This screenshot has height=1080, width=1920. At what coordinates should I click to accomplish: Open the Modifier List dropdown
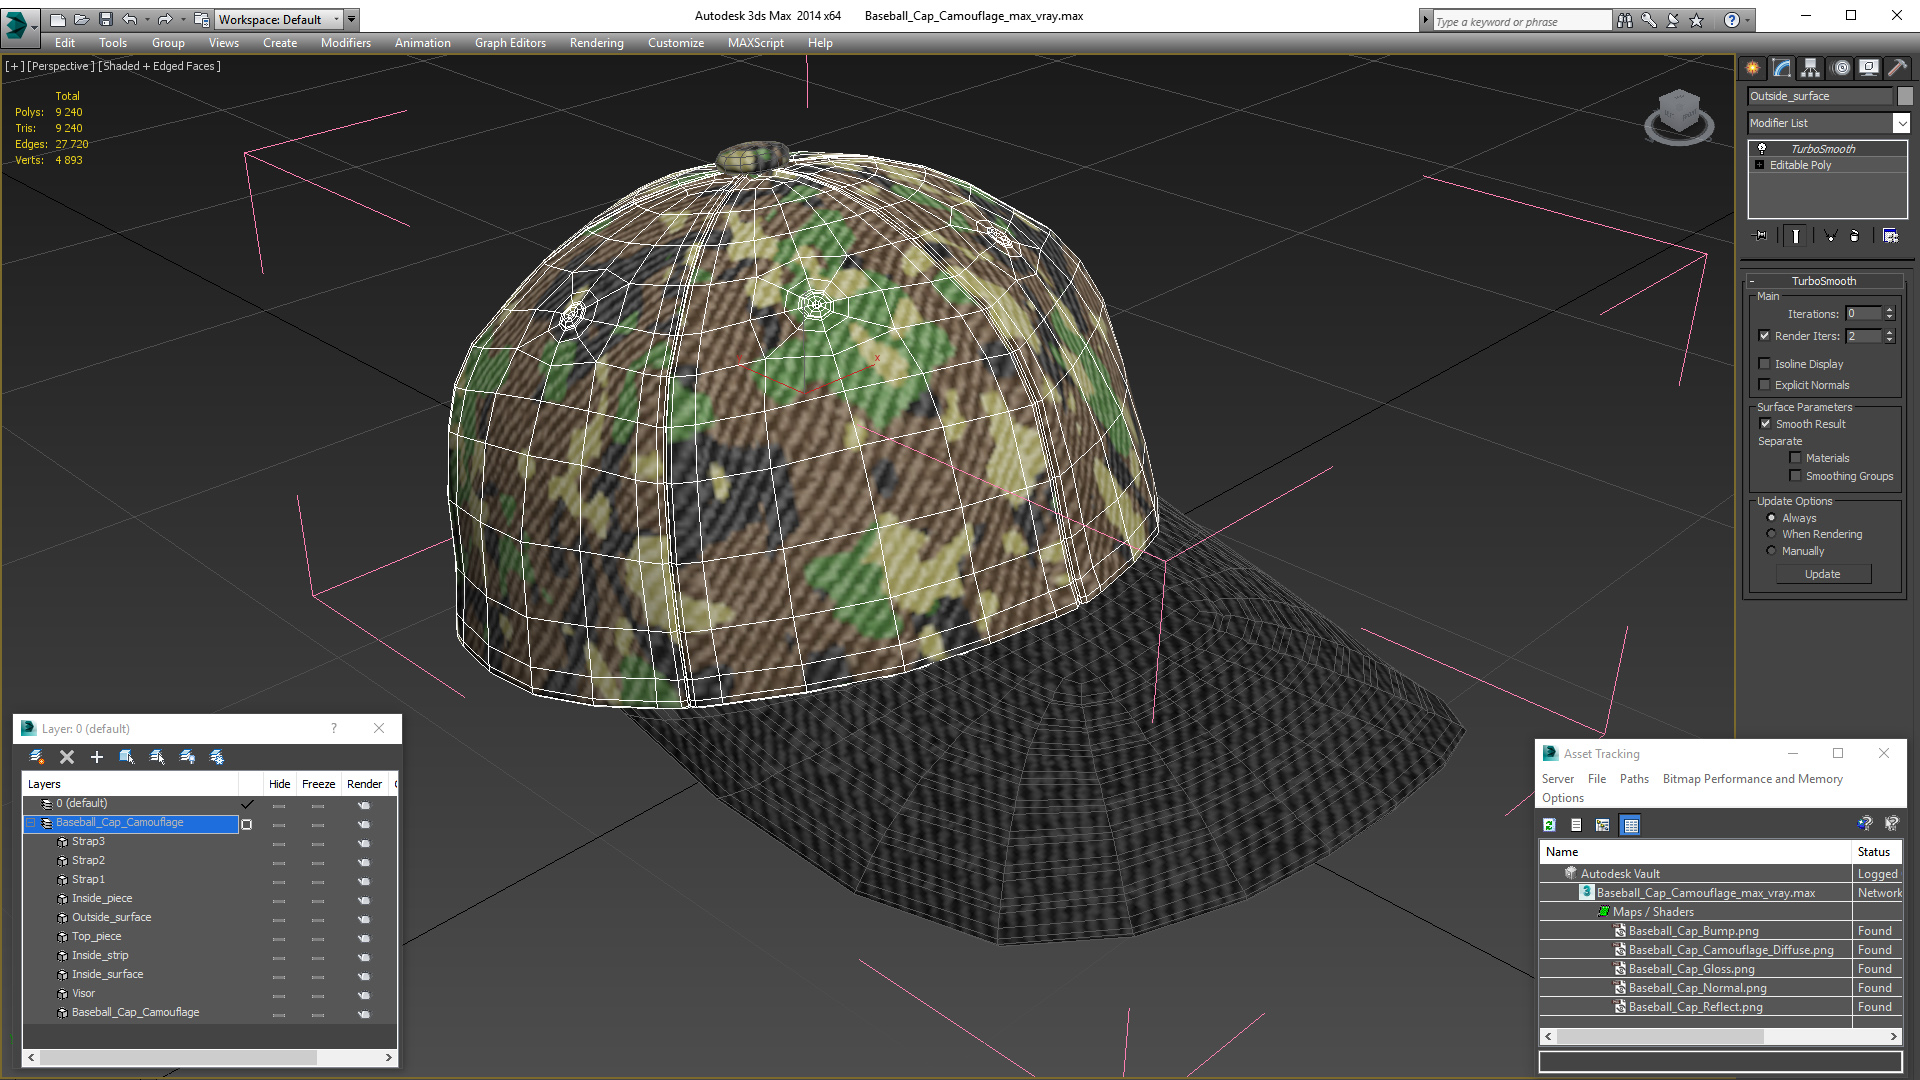[1901, 123]
